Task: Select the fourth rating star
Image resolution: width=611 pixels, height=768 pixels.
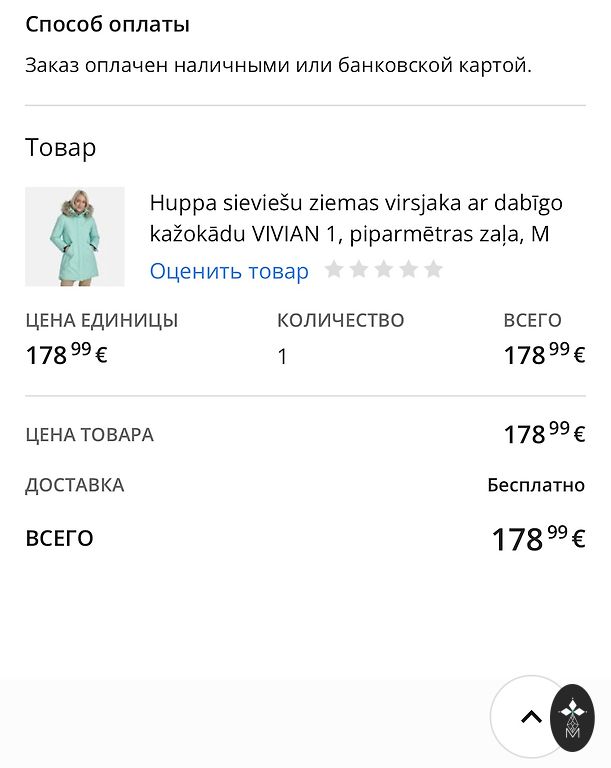Action: [x=409, y=269]
